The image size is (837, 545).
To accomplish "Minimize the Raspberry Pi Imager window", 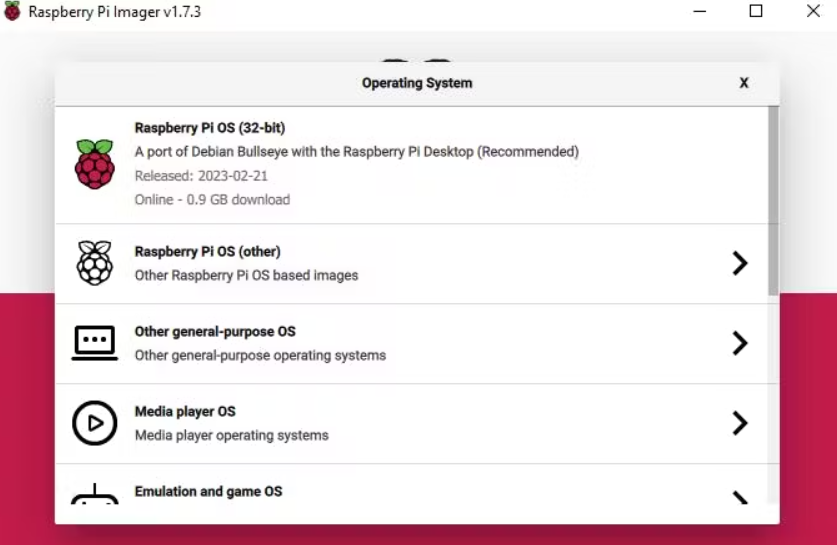I will [x=700, y=11].
